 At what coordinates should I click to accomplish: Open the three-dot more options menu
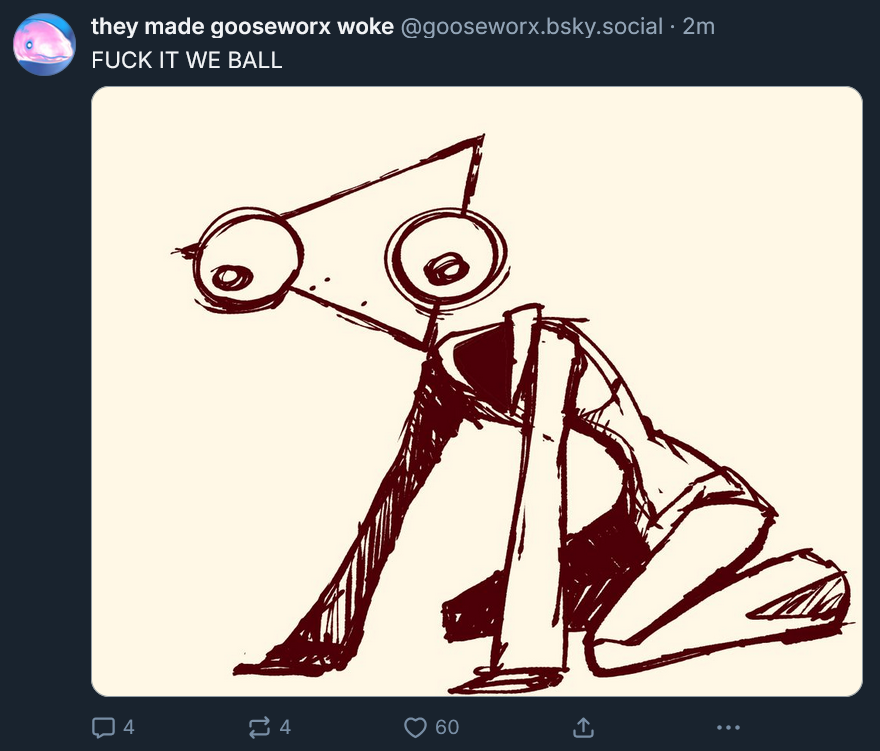click(x=728, y=727)
